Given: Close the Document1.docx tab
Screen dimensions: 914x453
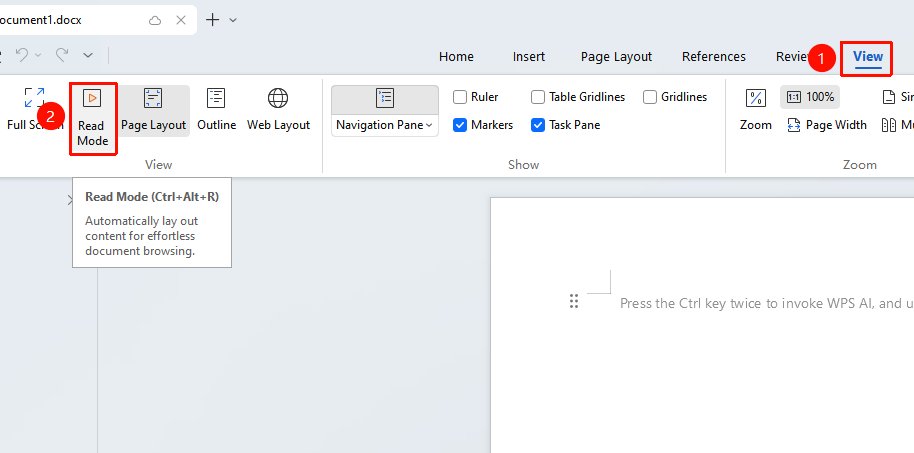Looking at the screenshot, I should point(181,20).
